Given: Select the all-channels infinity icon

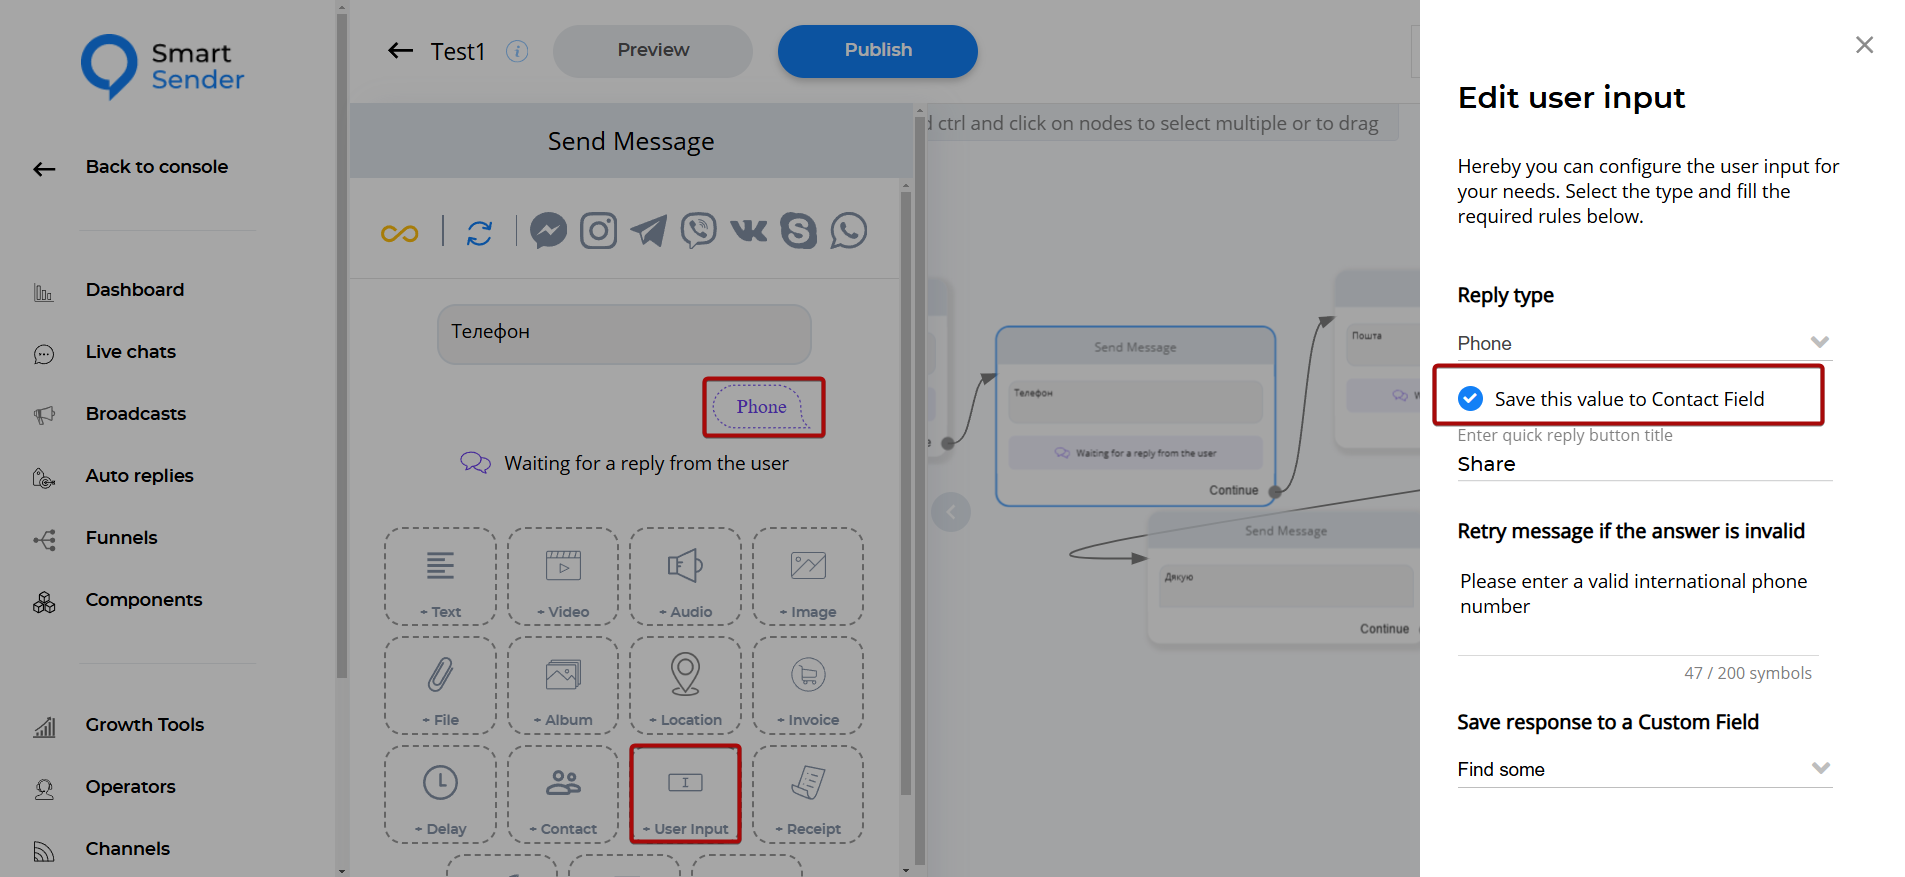Looking at the screenshot, I should (399, 233).
